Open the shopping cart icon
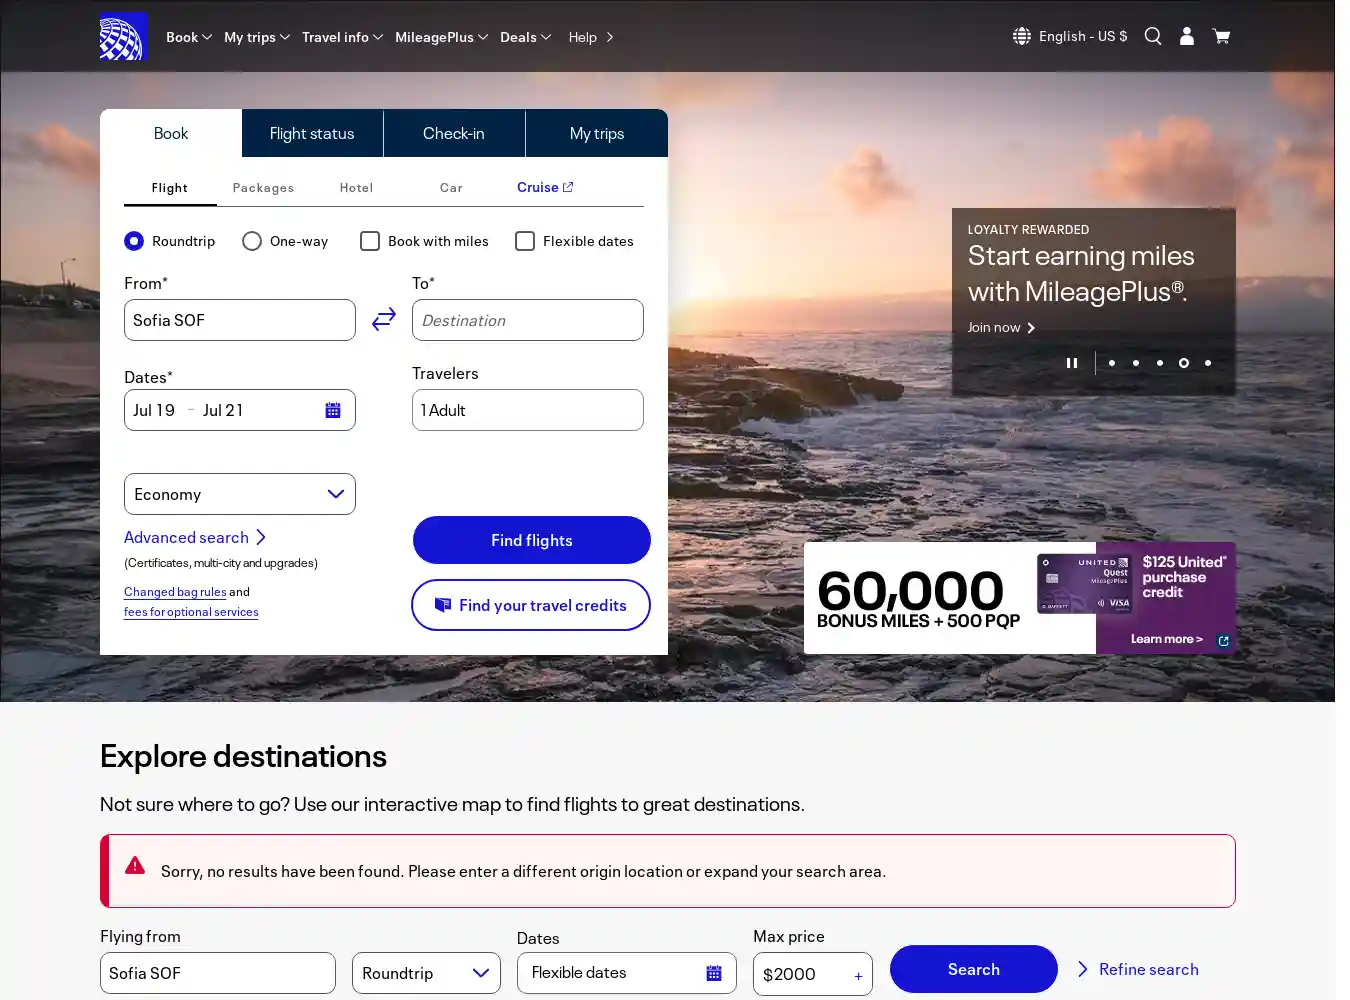This screenshot has height=1000, width=1350. click(1221, 36)
